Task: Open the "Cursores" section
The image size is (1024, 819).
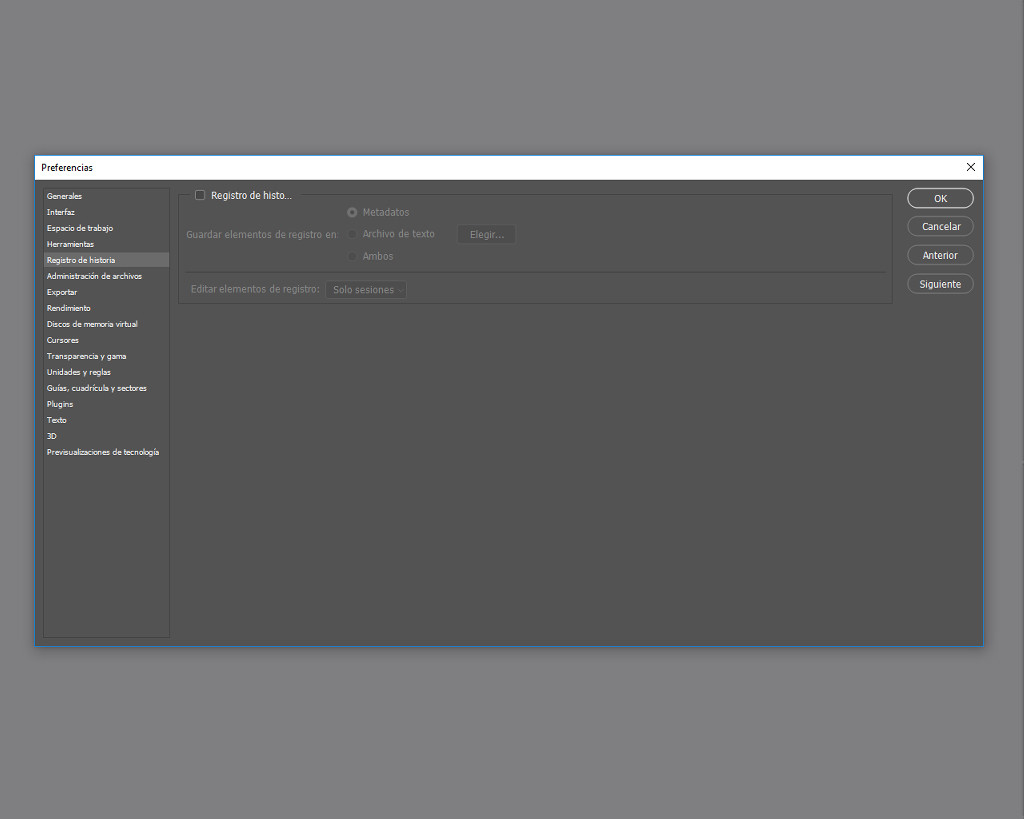Action: (62, 340)
